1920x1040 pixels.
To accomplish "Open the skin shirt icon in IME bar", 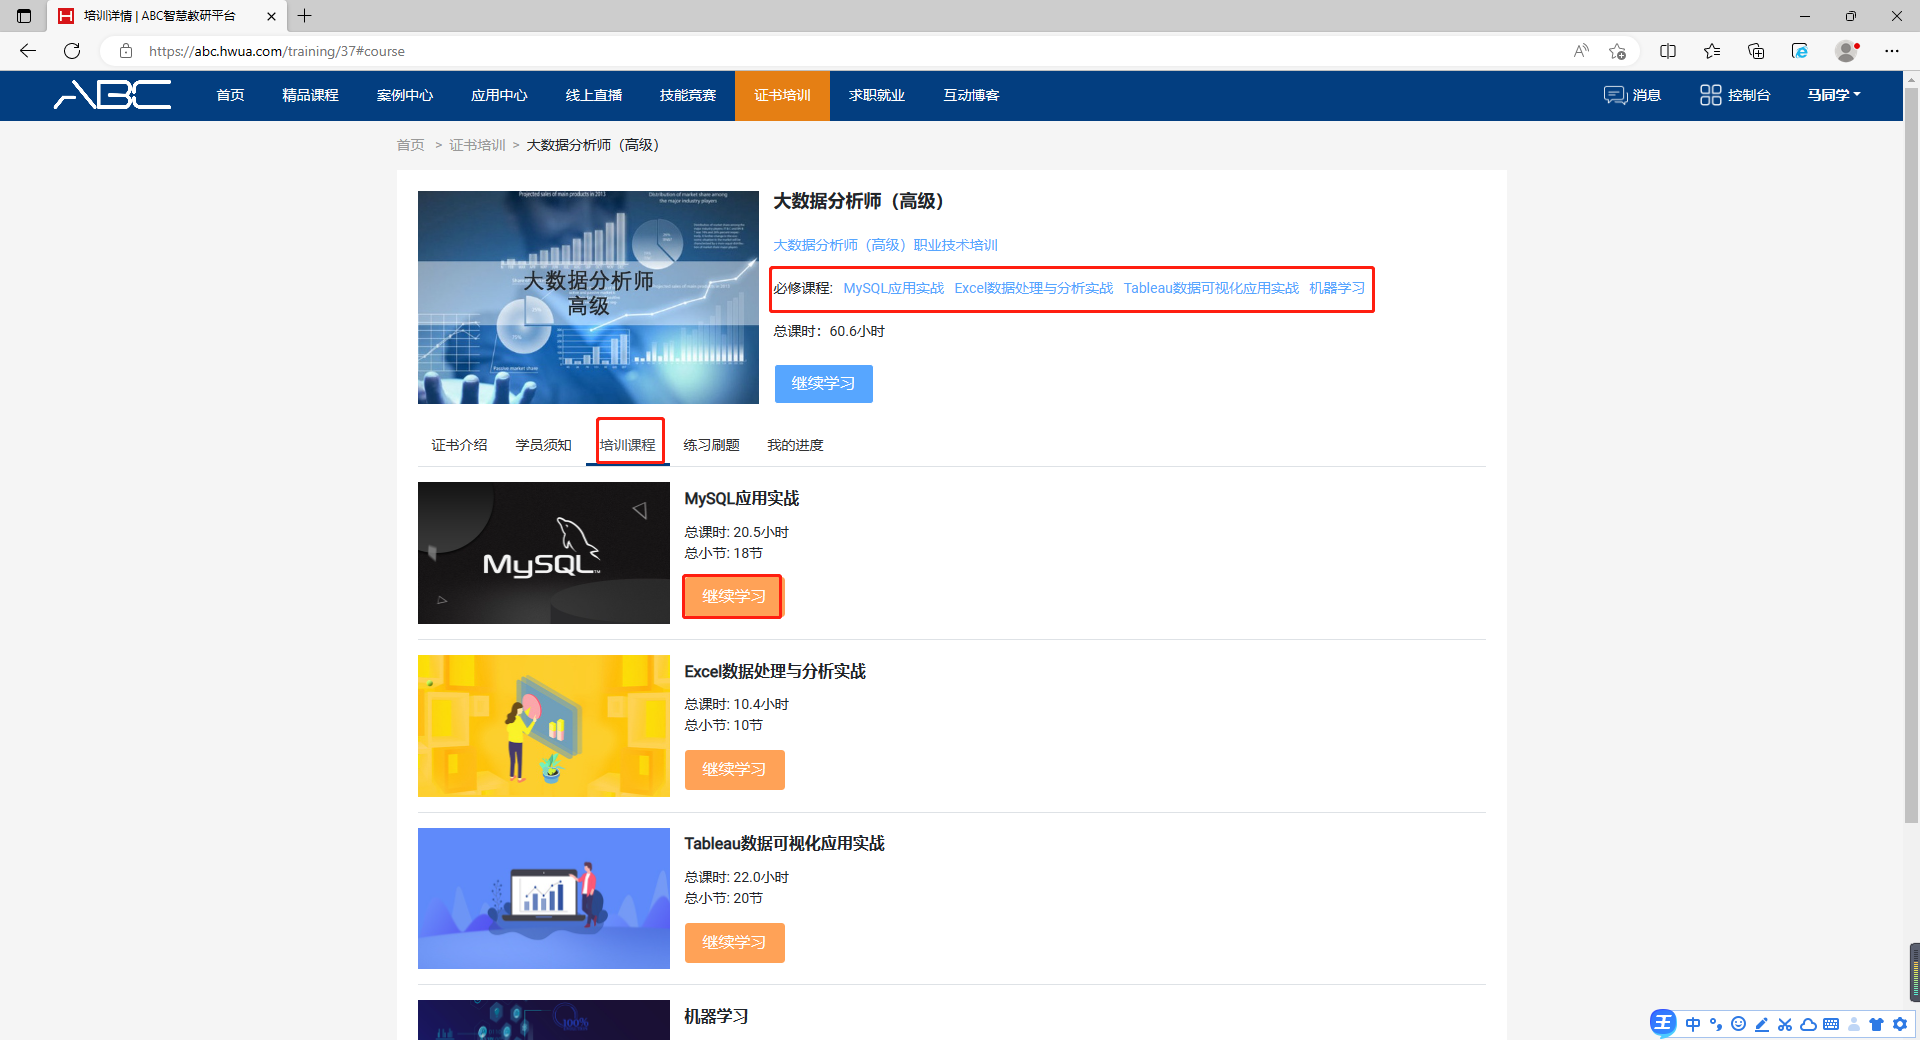I will [x=1877, y=1024].
